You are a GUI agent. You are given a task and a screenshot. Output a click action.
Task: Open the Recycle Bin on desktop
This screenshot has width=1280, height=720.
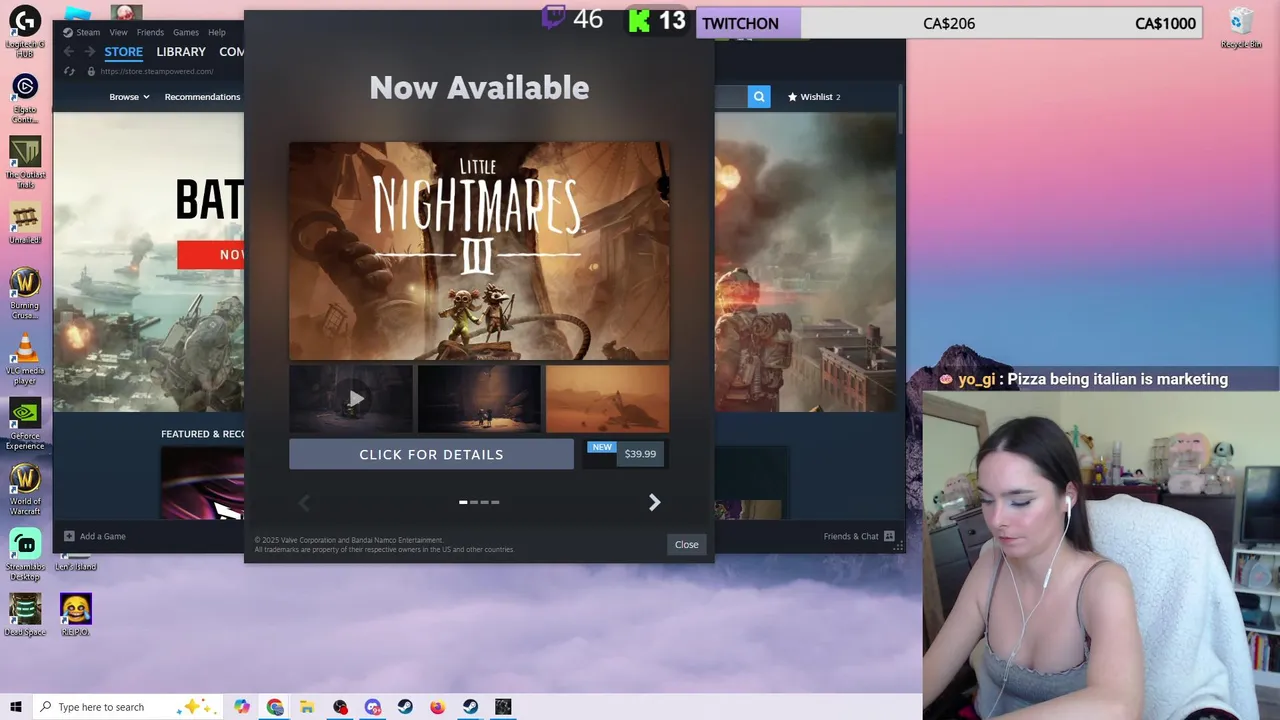(x=1241, y=28)
